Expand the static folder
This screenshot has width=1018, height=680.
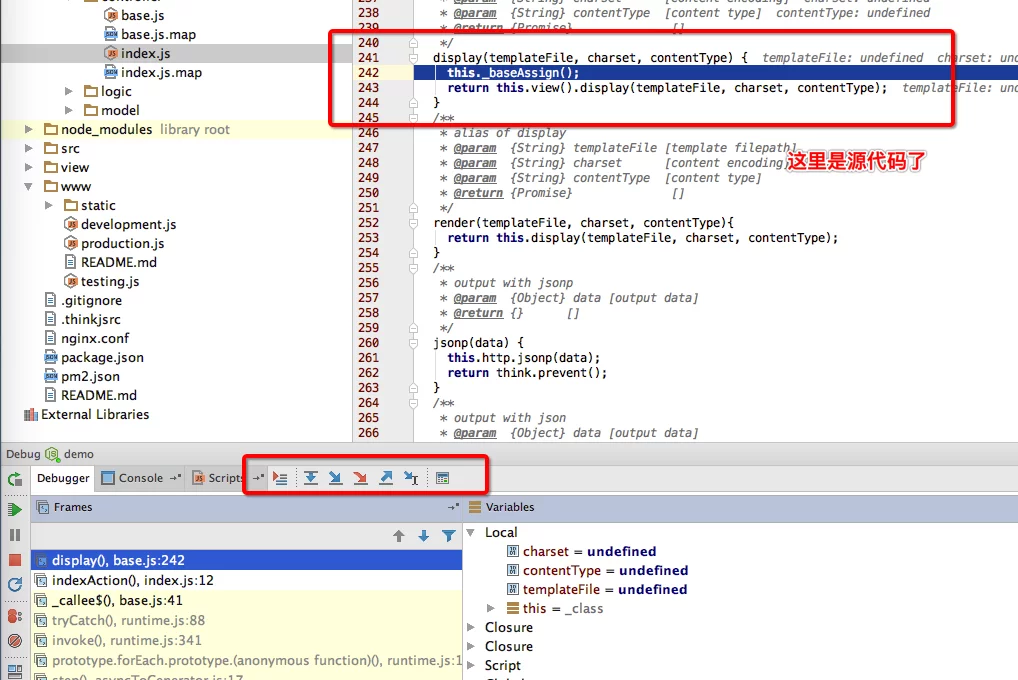point(49,205)
